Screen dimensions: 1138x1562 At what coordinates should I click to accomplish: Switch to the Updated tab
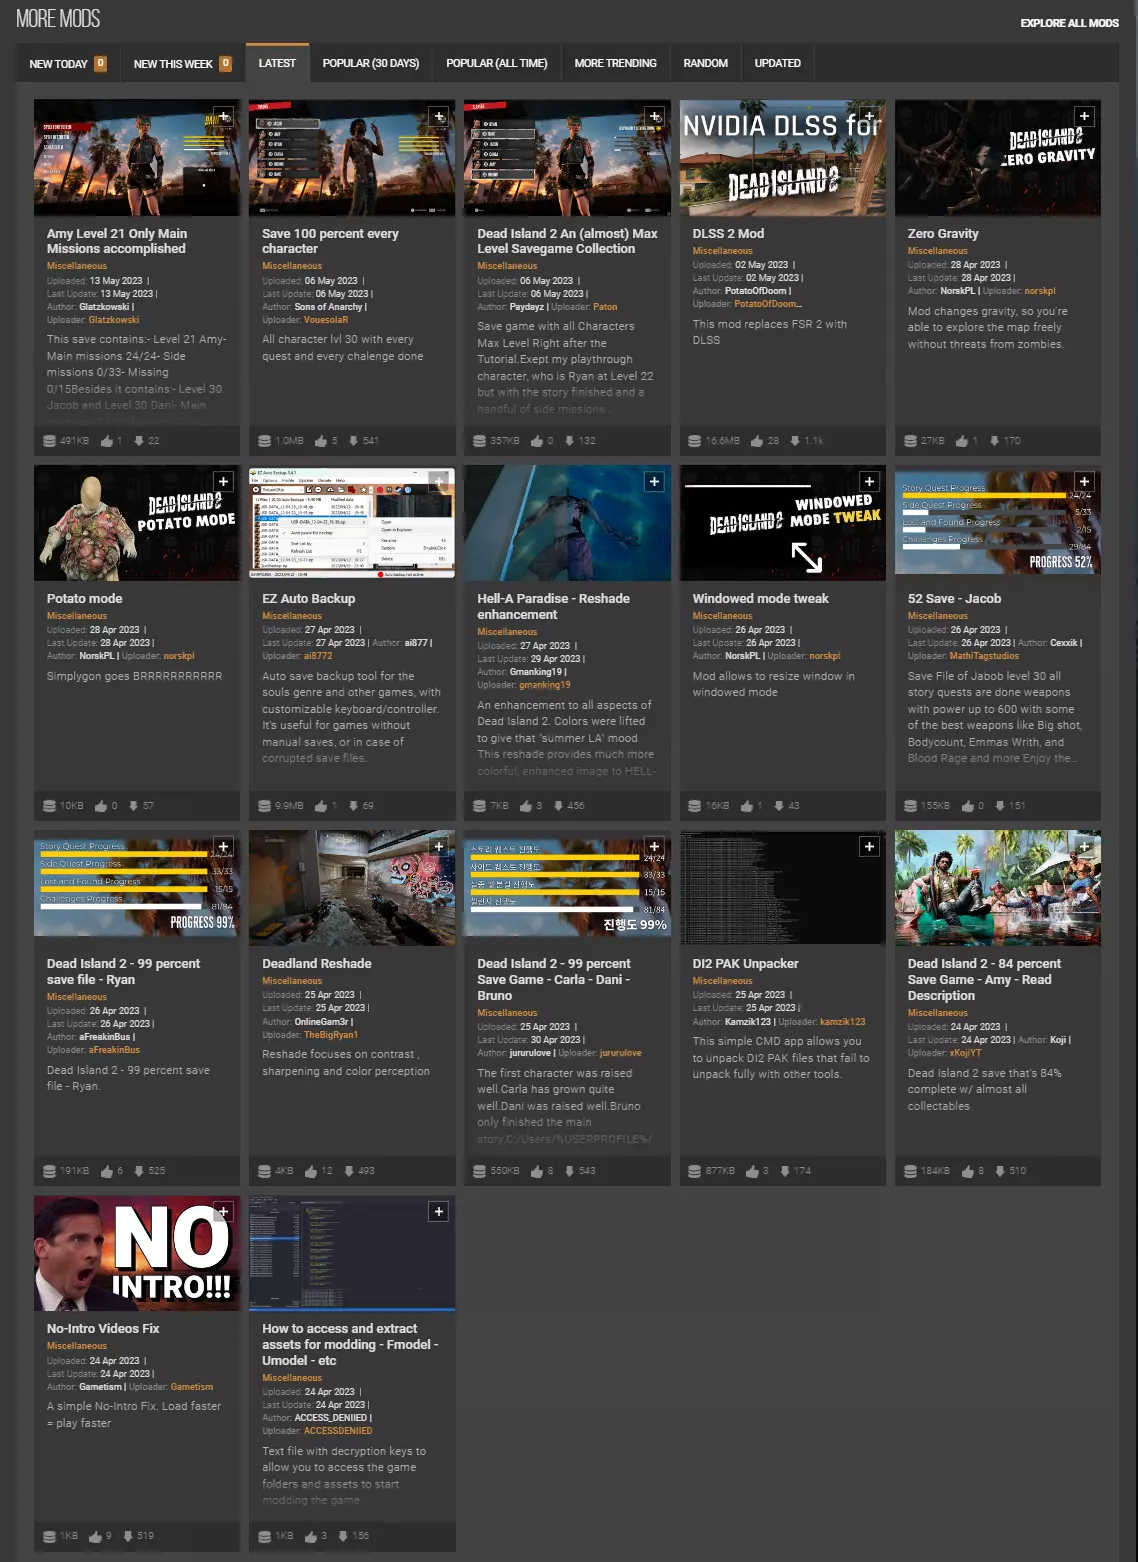[x=778, y=63]
